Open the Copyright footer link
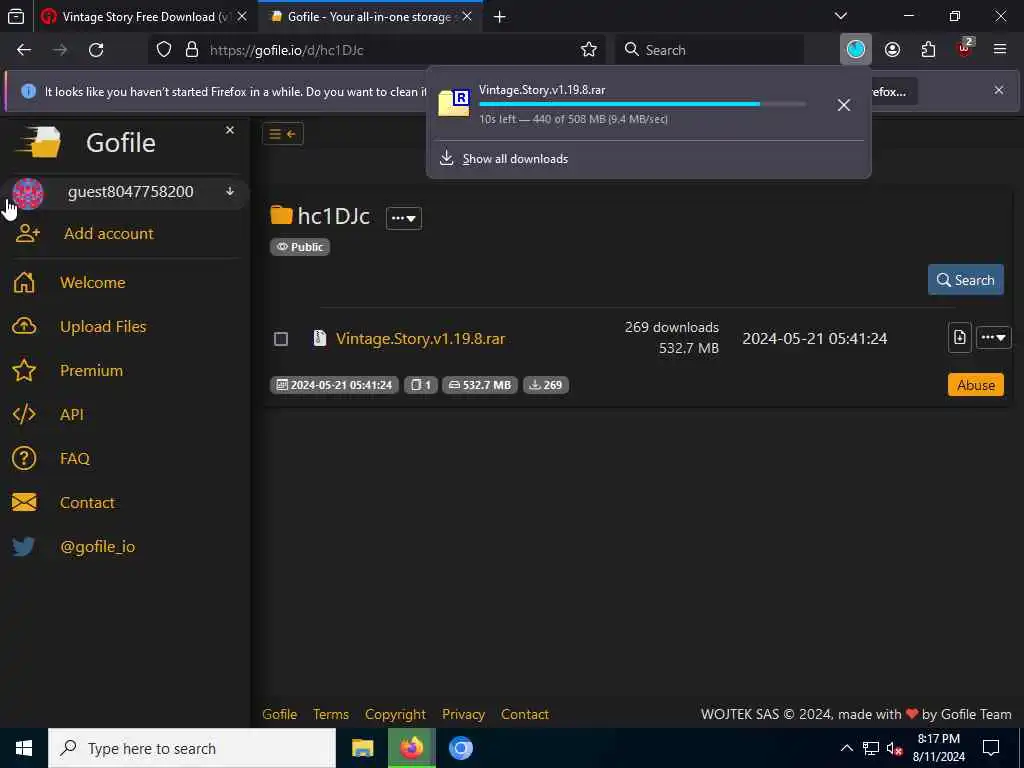The height and width of the screenshot is (768, 1024). tap(395, 714)
